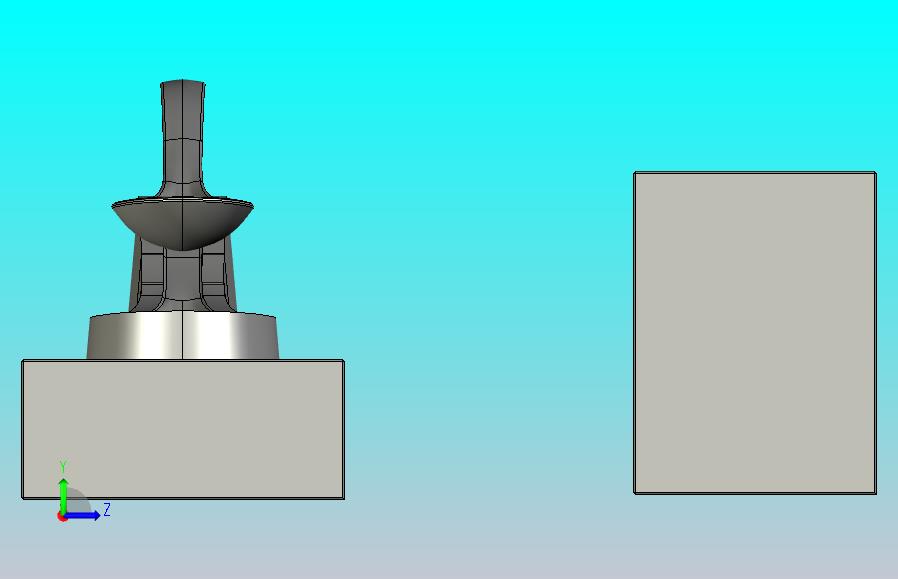
Task: Select the standalone rectangular block on the right
Action: pyautogui.click(x=755, y=333)
